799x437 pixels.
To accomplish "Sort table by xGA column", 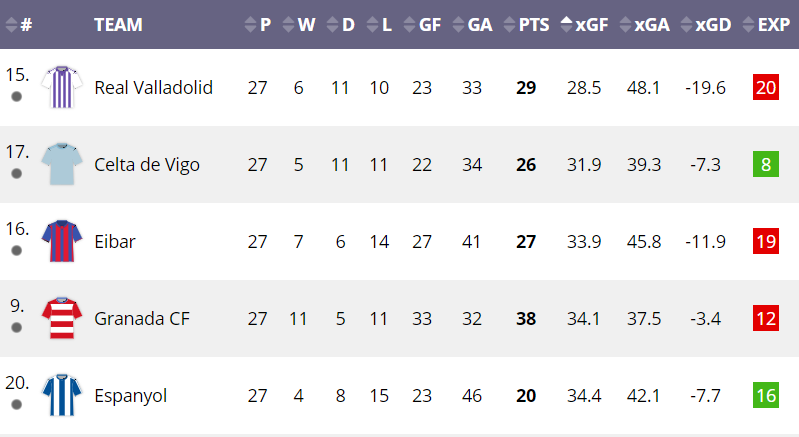I will [645, 24].
